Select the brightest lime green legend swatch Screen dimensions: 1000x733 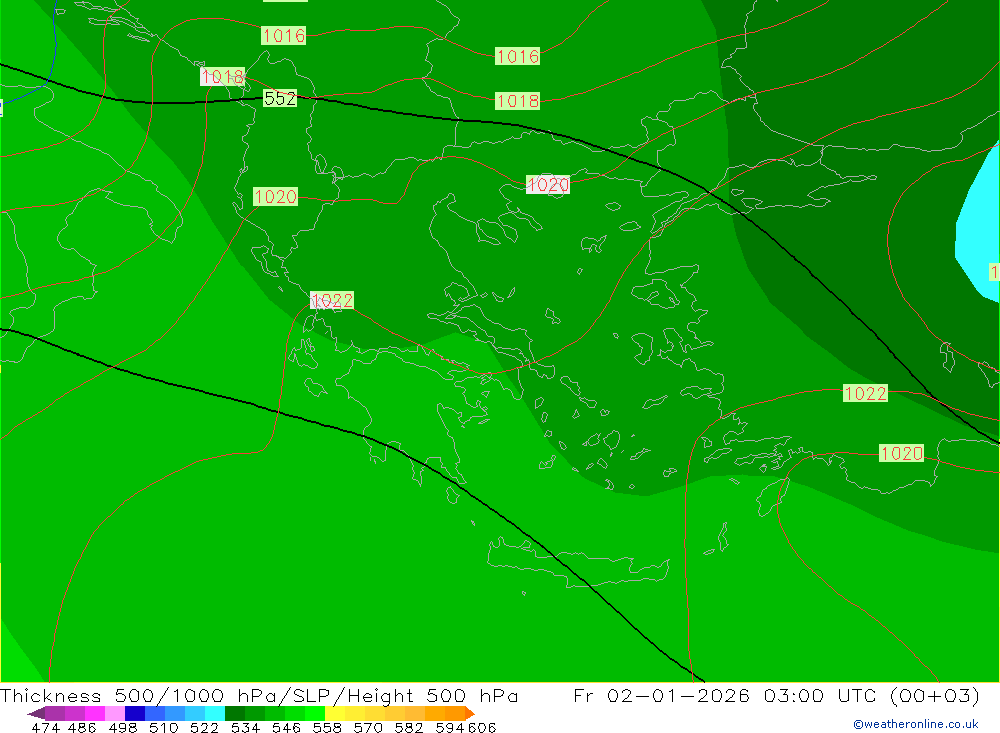point(315,713)
